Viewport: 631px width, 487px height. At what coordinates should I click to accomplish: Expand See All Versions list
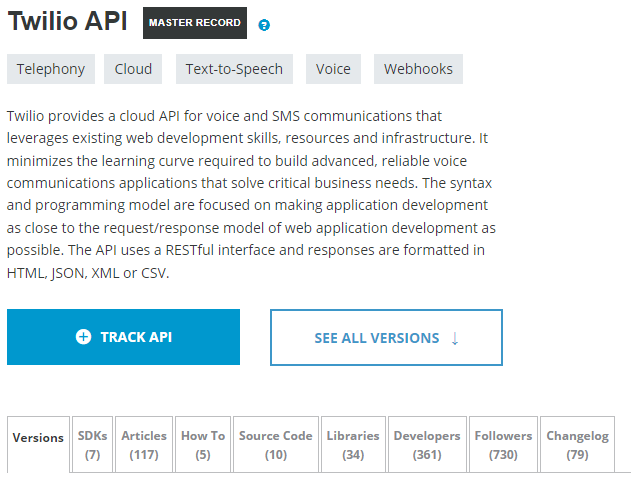coord(386,338)
